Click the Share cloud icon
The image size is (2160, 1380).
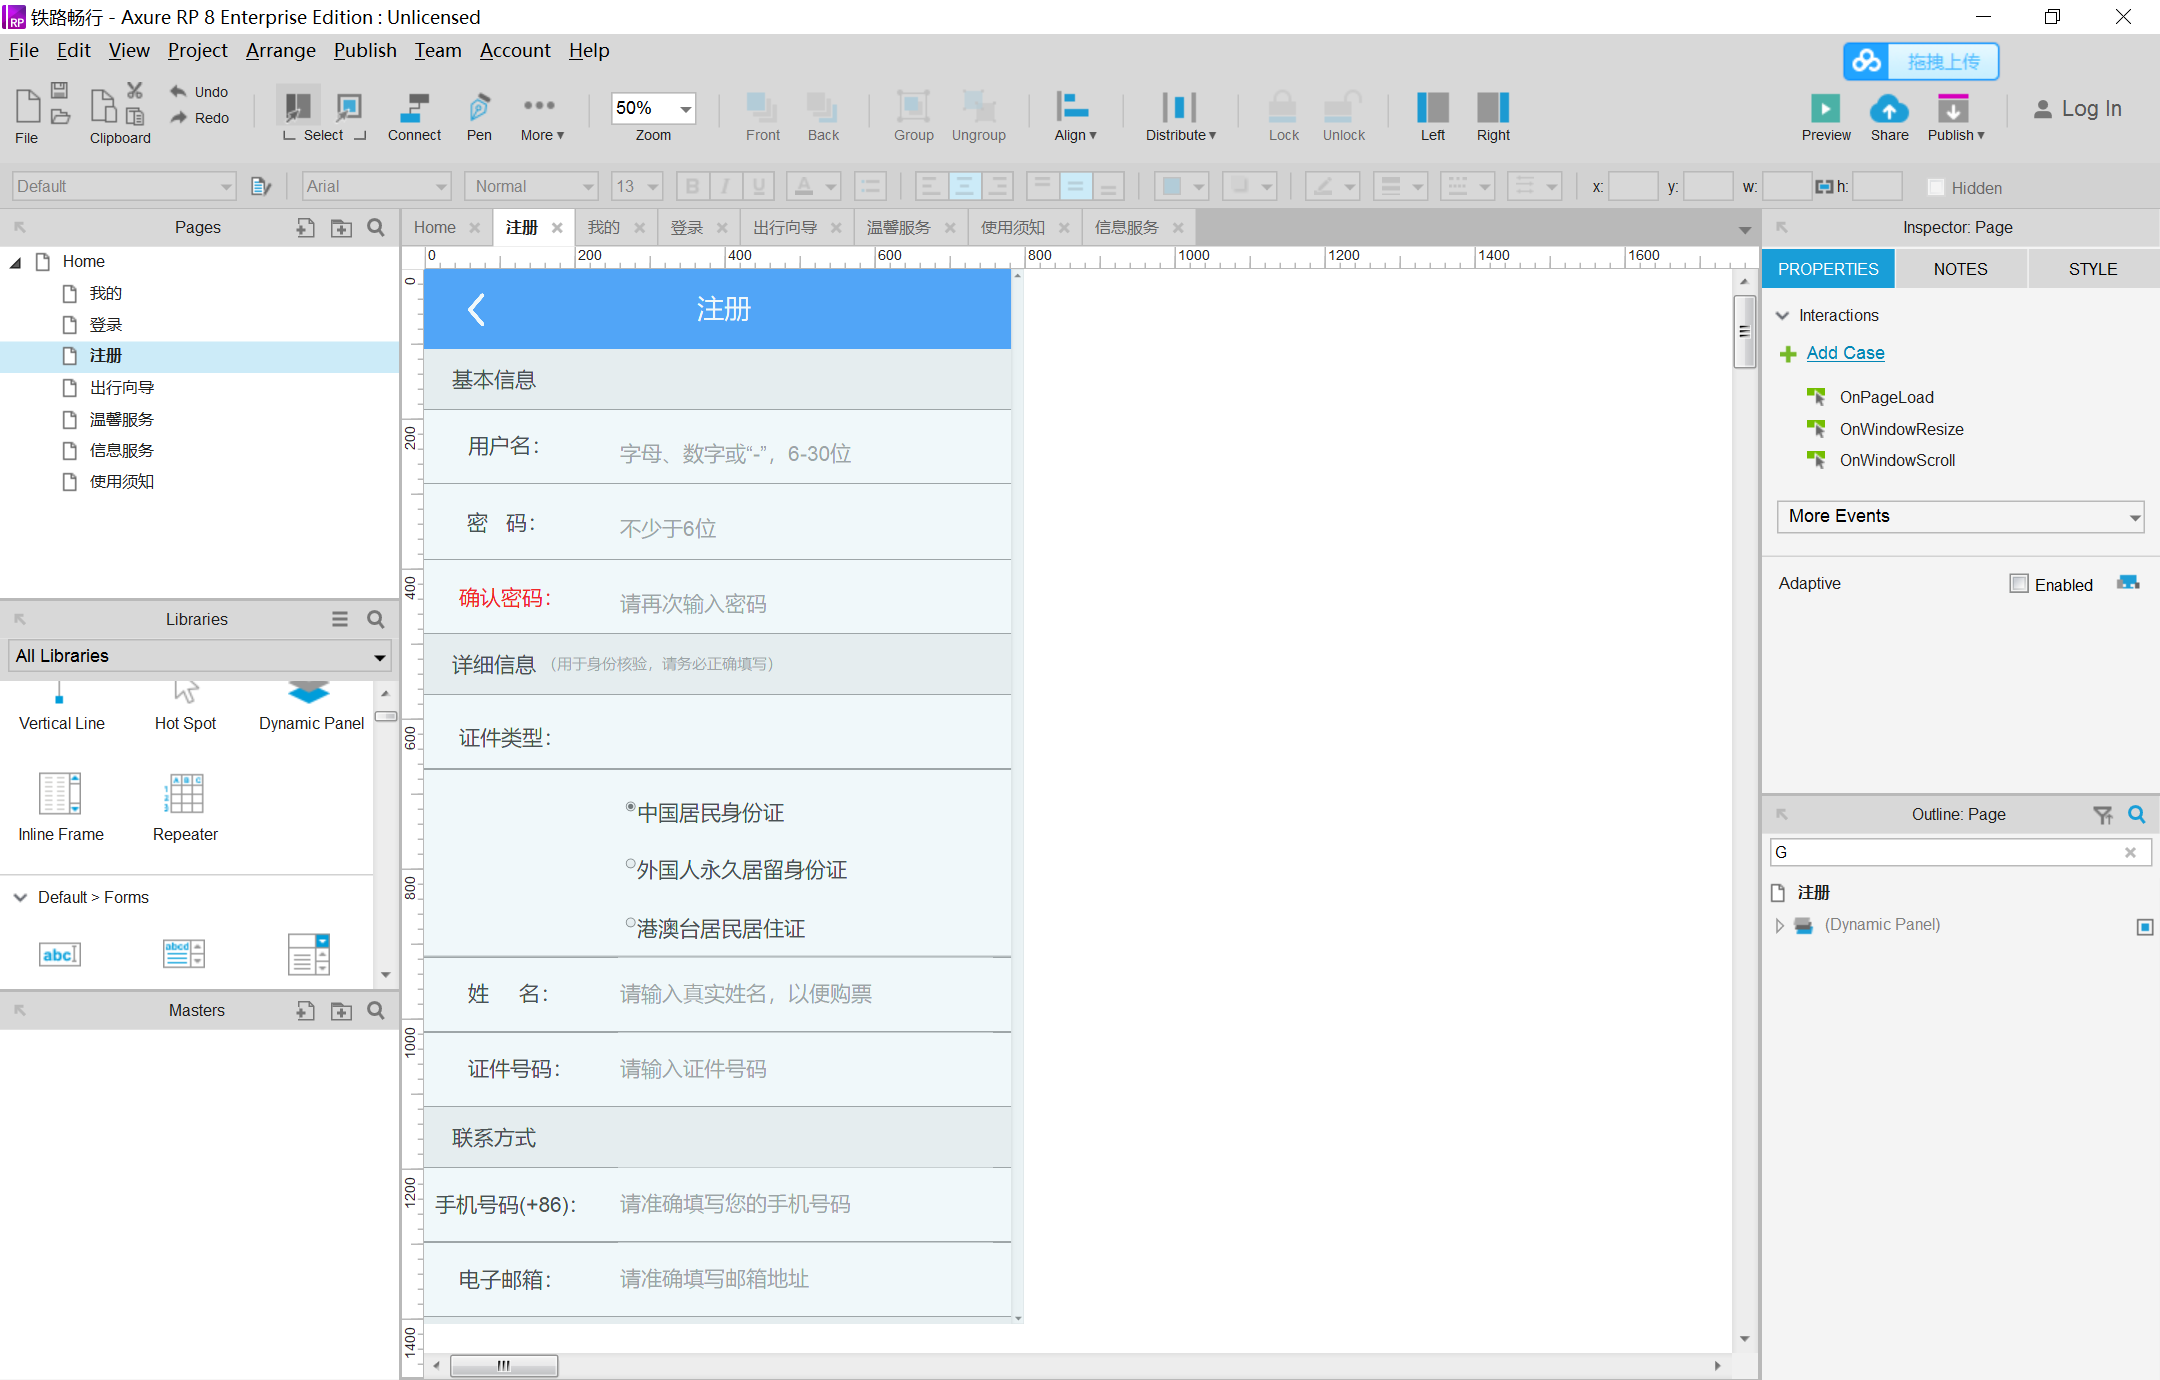coord(1889,108)
